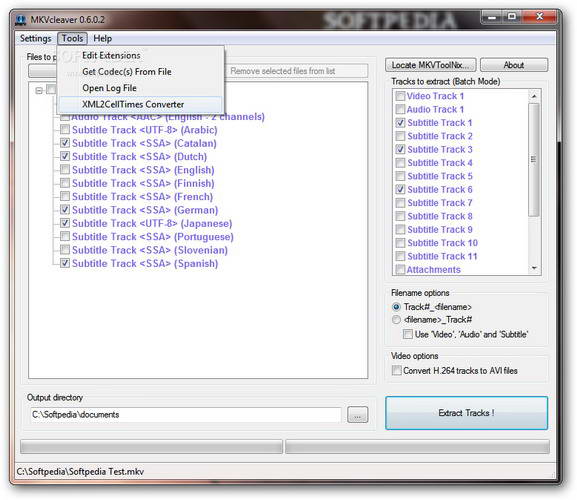The height and width of the screenshot is (500, 577).
Task: Check the Attachments batch option
Action: coord(400,269)
